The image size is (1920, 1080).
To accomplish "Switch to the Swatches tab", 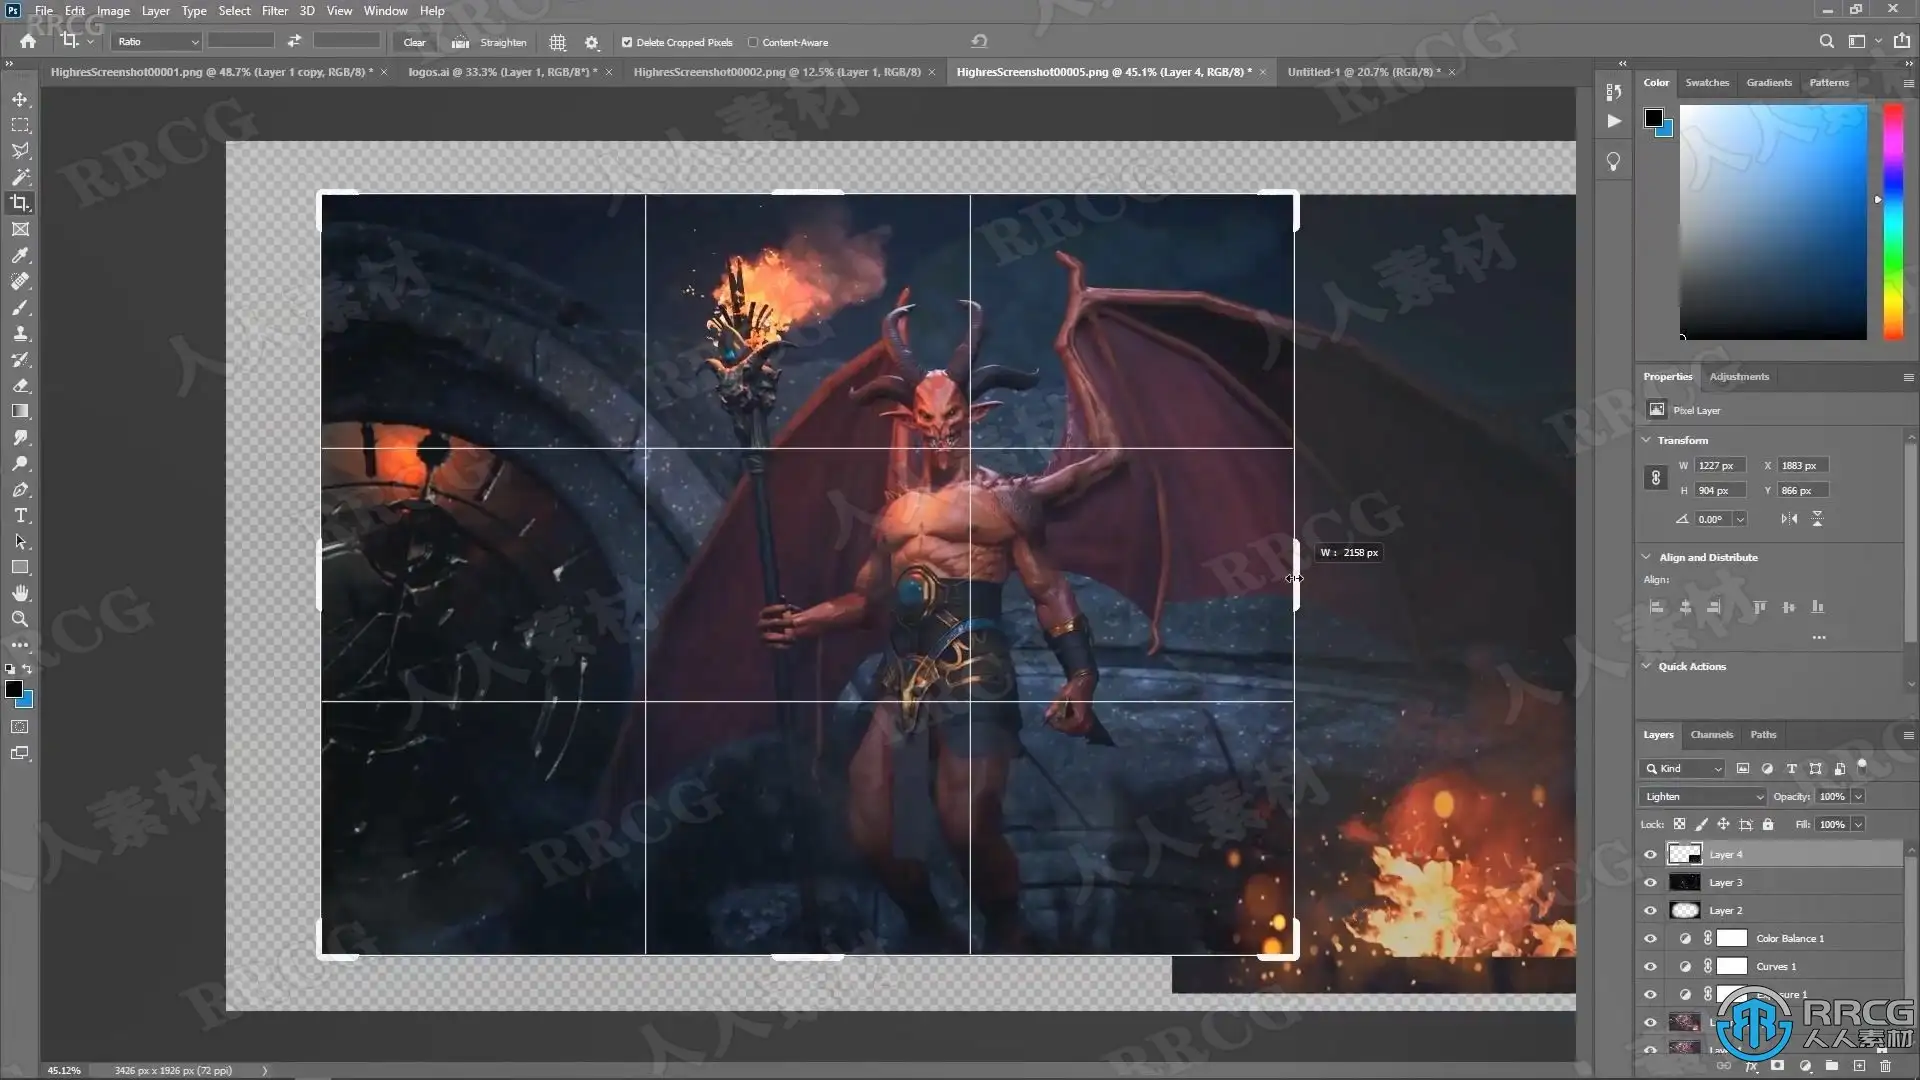I will [1707, 82].
